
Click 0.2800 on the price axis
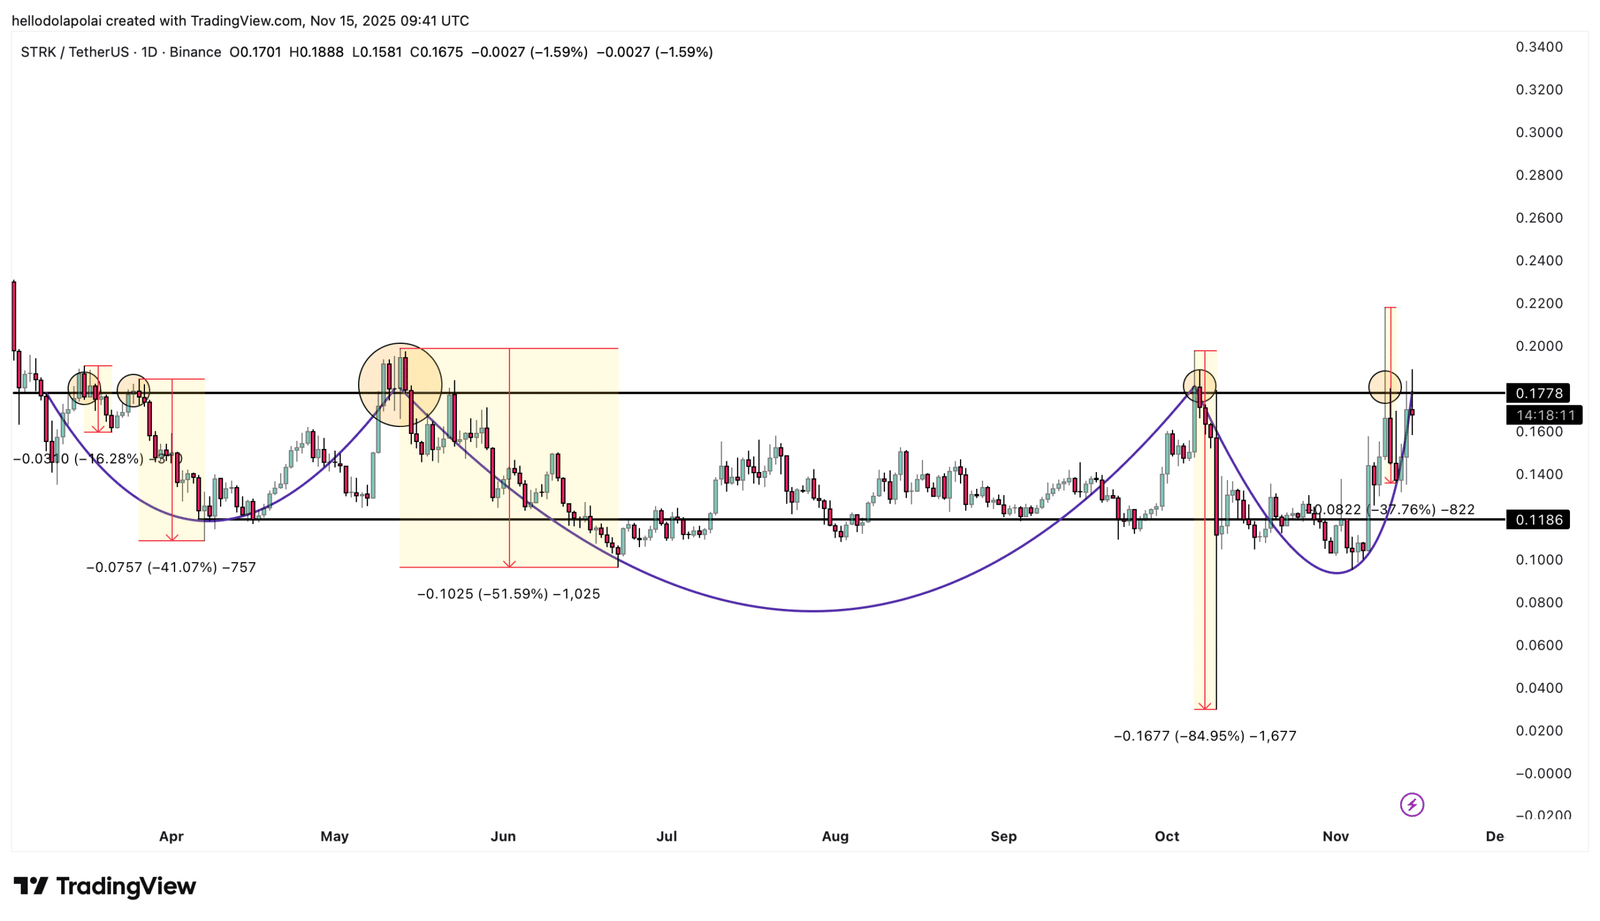pyautogui.click(x=1539, y=175)
